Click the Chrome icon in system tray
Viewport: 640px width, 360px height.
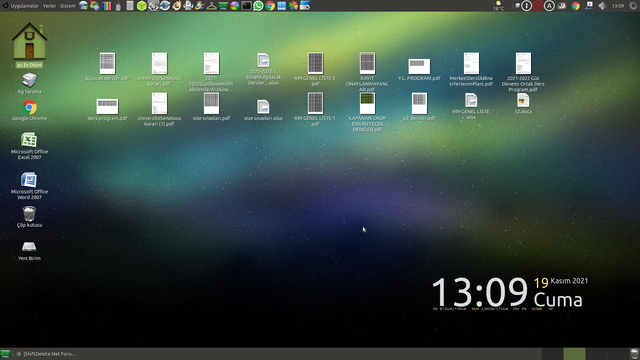pyautogui.click(x=576, y=6)
